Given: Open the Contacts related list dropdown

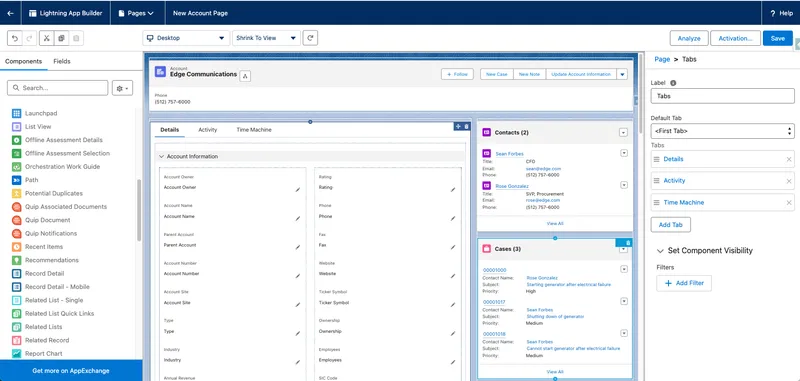Looking at the screenshot, I should pyautogui.click(x=623, y=133).
